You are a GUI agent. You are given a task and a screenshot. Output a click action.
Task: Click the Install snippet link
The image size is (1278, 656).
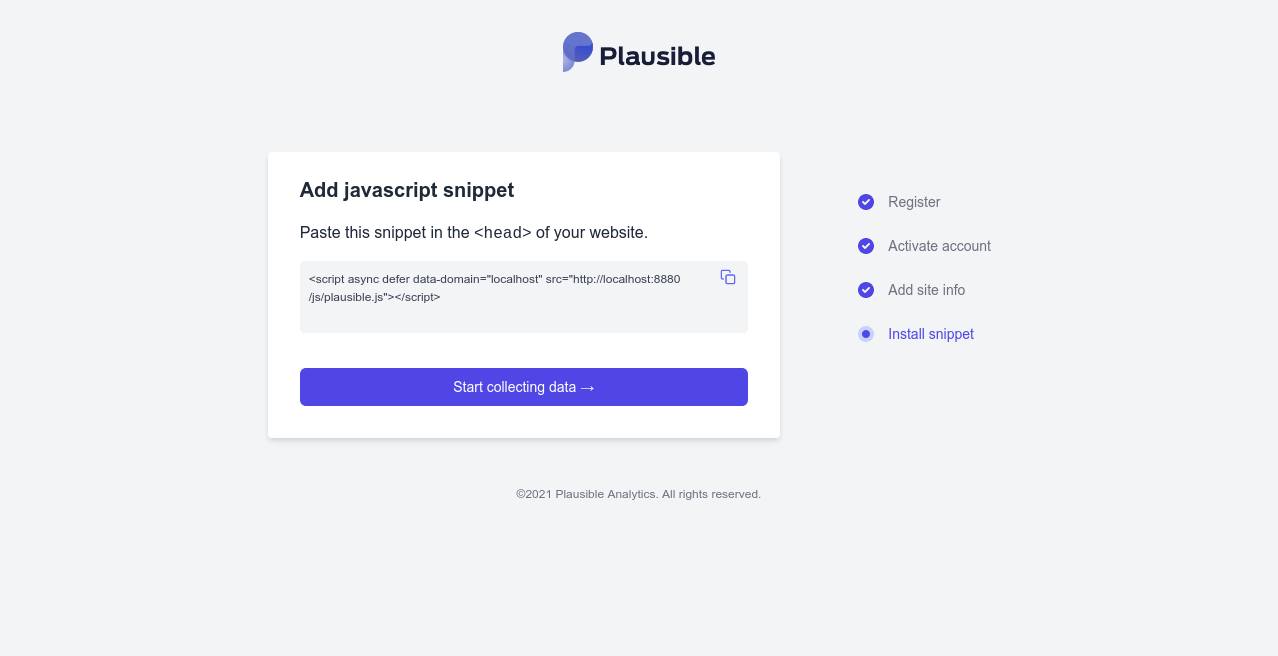[x=930, y=334]
